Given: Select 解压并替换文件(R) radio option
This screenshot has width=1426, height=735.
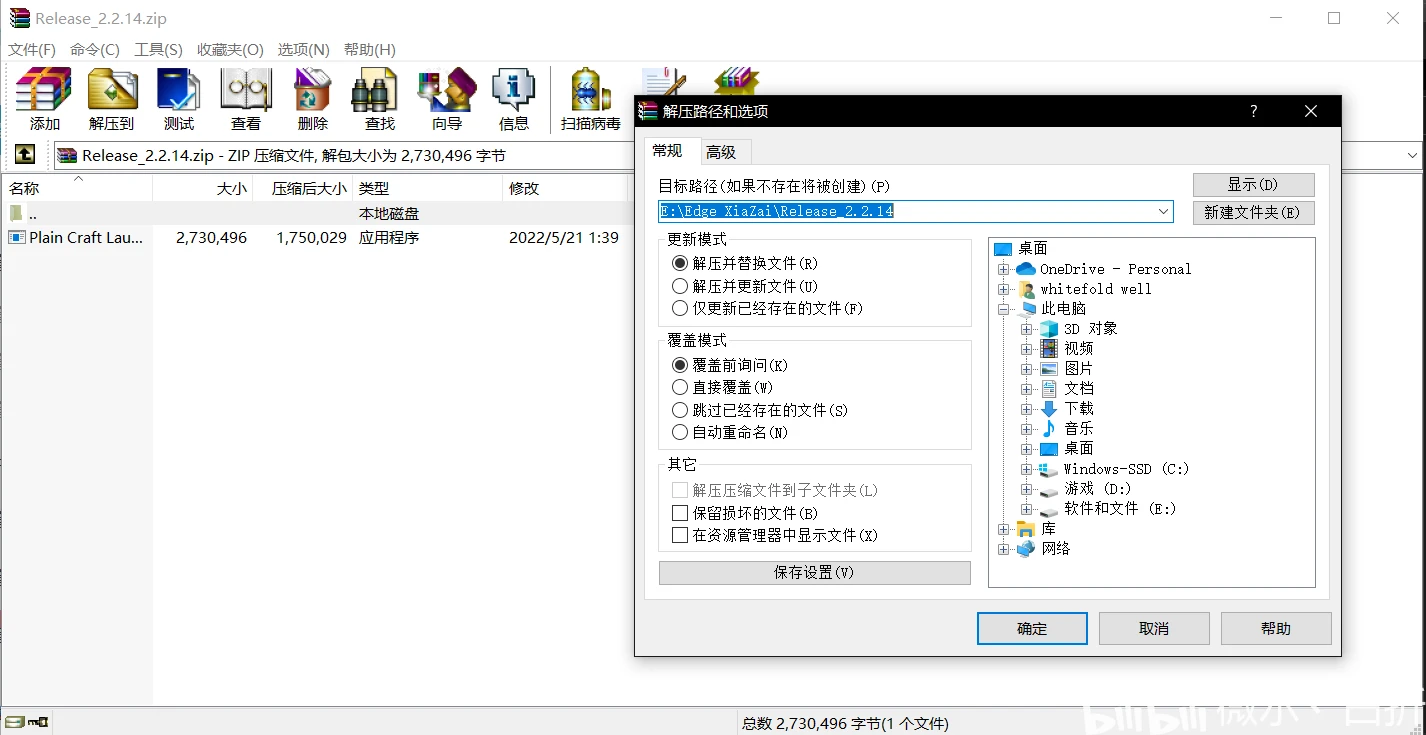Looking at the screenshot, I should [680, 264].
